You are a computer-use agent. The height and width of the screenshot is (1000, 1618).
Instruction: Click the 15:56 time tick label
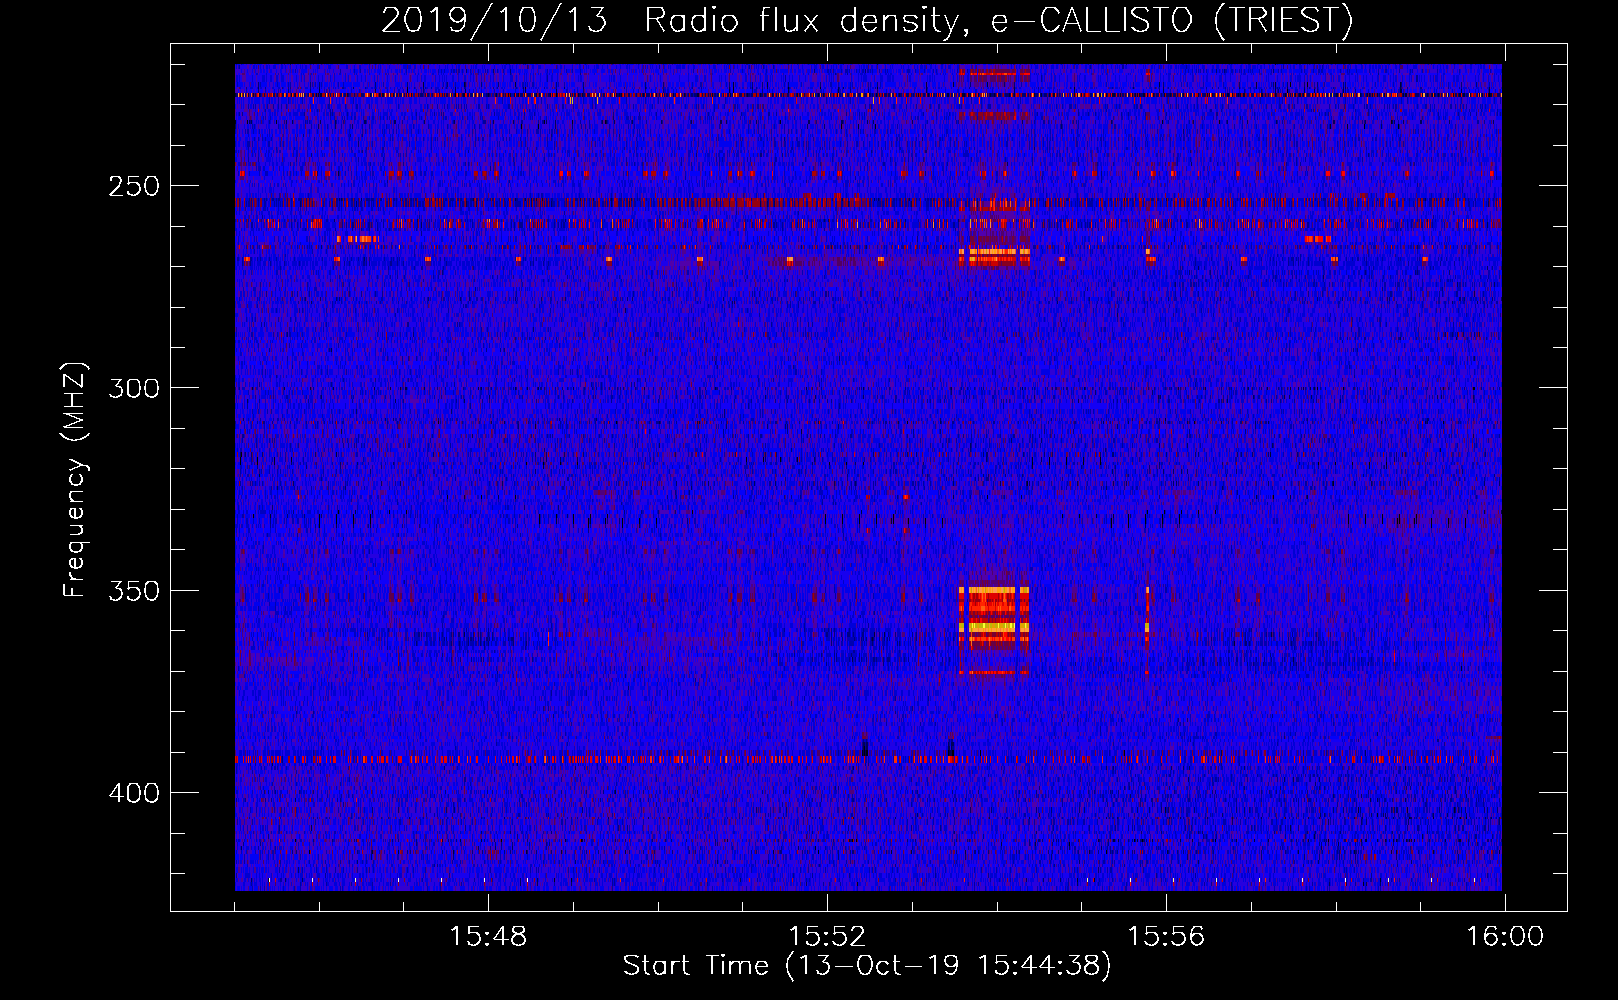pyautogui.click(x=1166, y=937)
